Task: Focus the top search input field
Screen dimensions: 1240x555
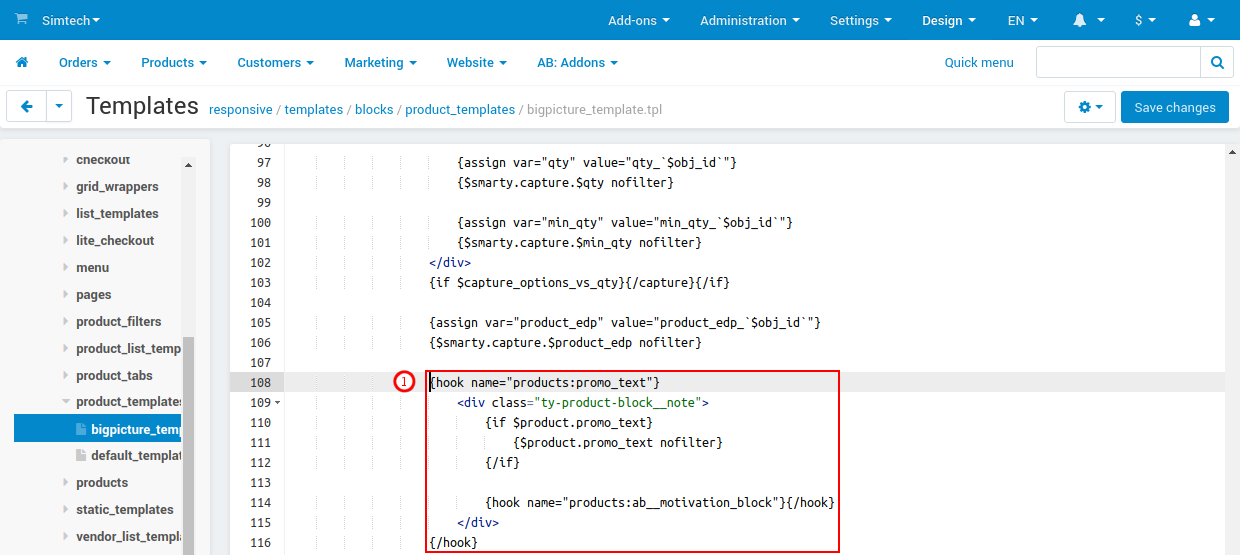Action: point(1118,62)
